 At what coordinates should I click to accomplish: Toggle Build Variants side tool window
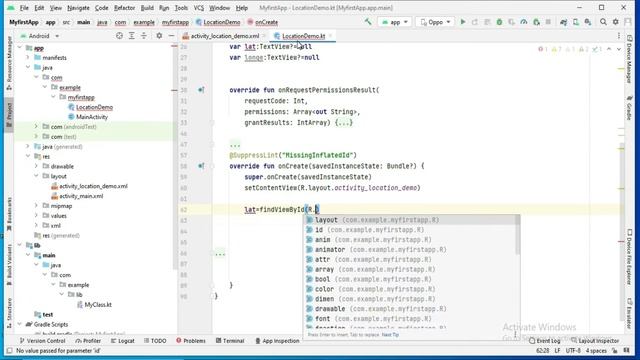coord(9,265)
